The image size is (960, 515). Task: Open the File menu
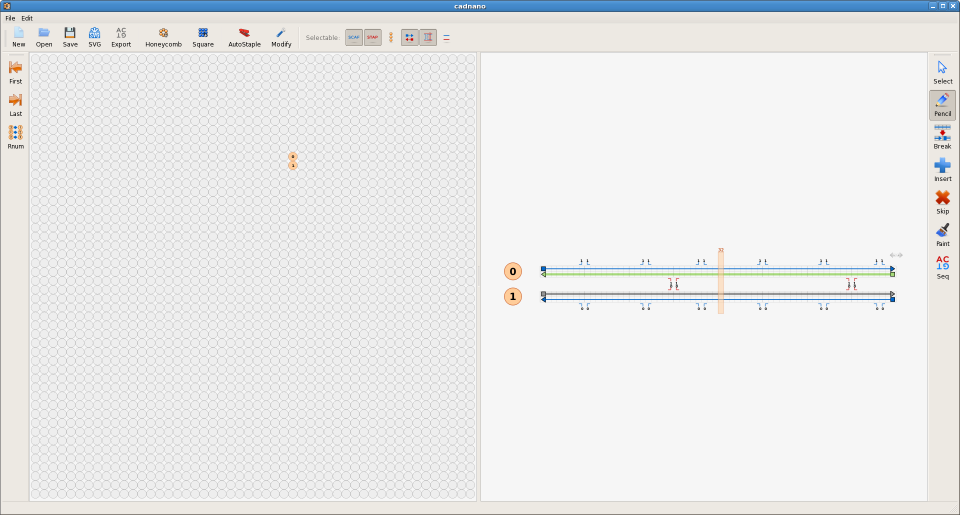10,18
